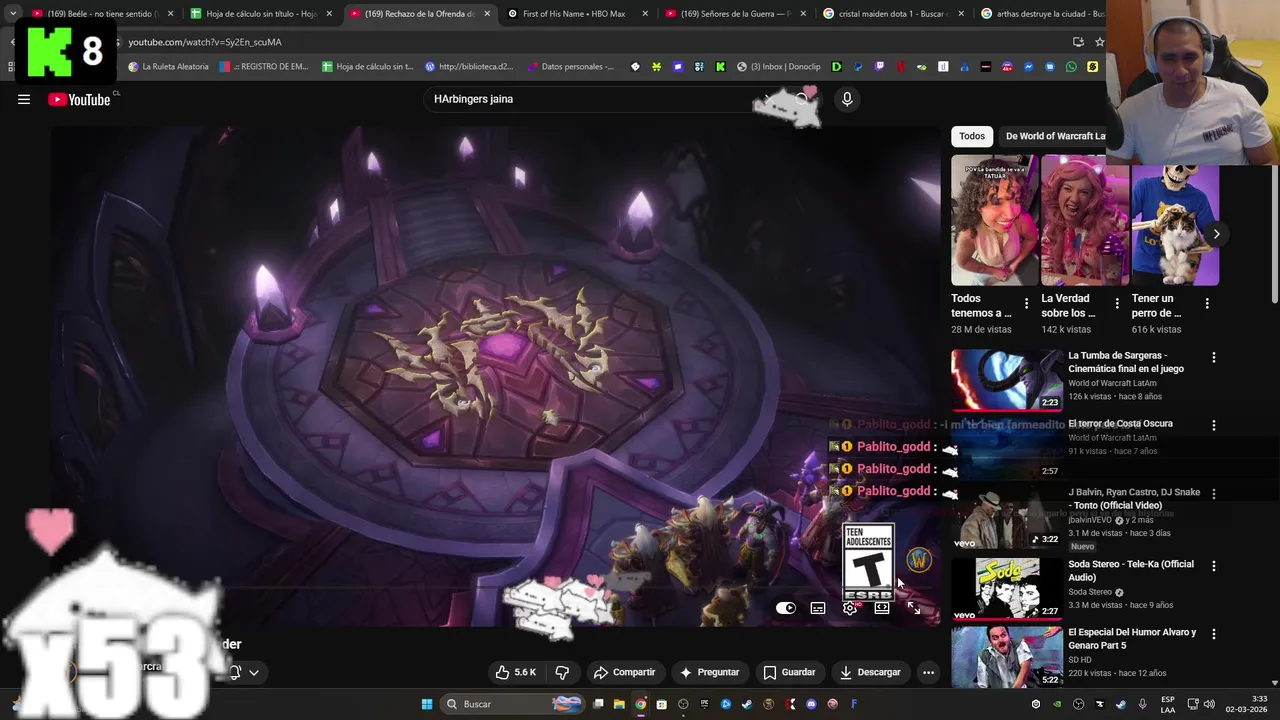Viewport: 1280px width, 720px height.
Task: Open Microsoft Store from the taskbar
Action: tap(662, 704)
